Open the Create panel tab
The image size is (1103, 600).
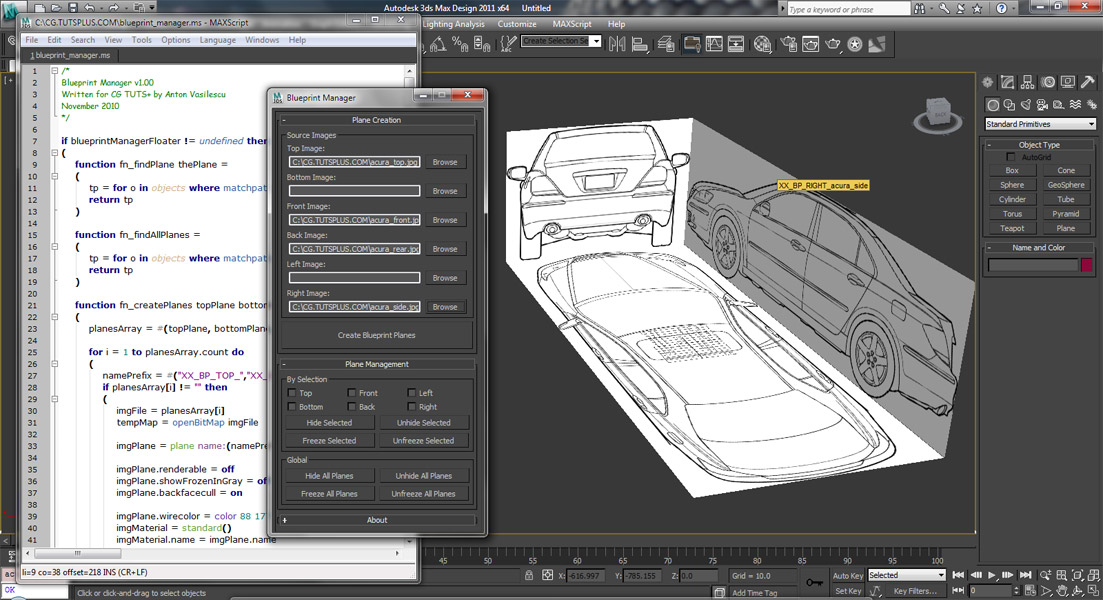pyautogui.click(x=988, y=82)
